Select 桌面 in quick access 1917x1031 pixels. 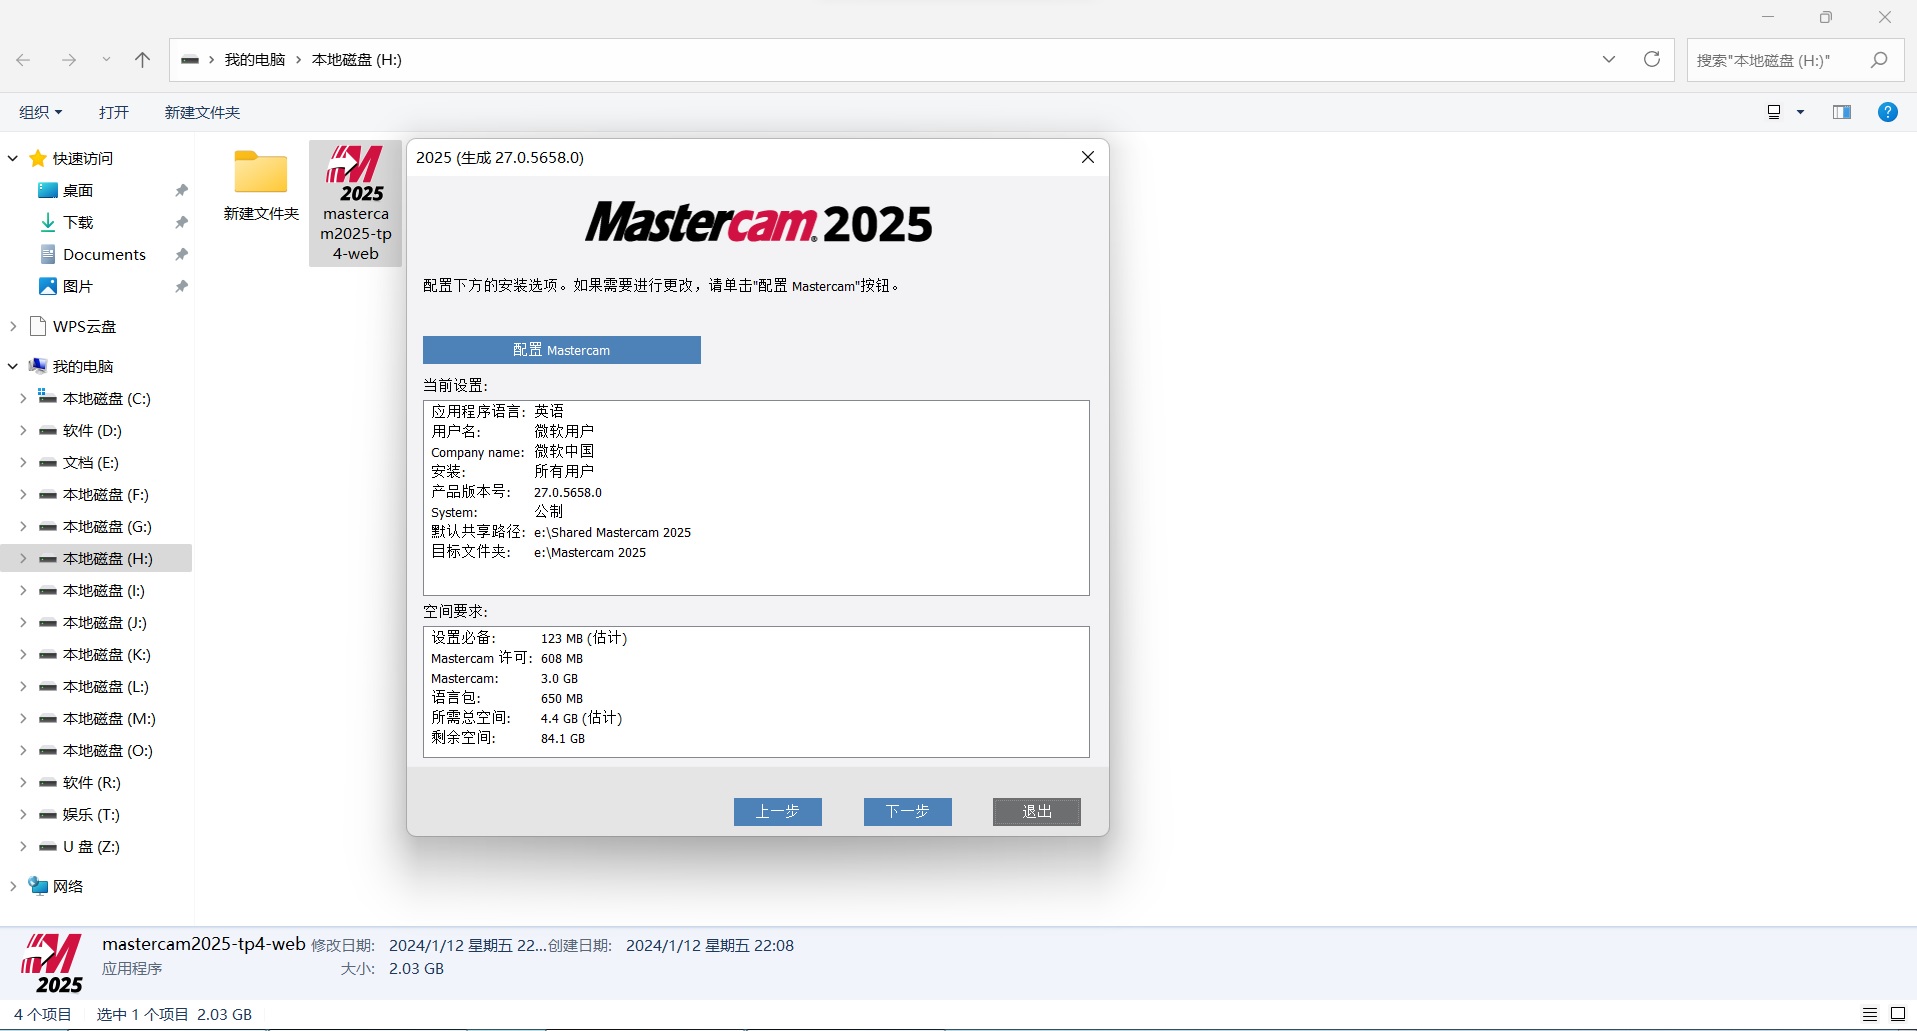click(78, 190)
